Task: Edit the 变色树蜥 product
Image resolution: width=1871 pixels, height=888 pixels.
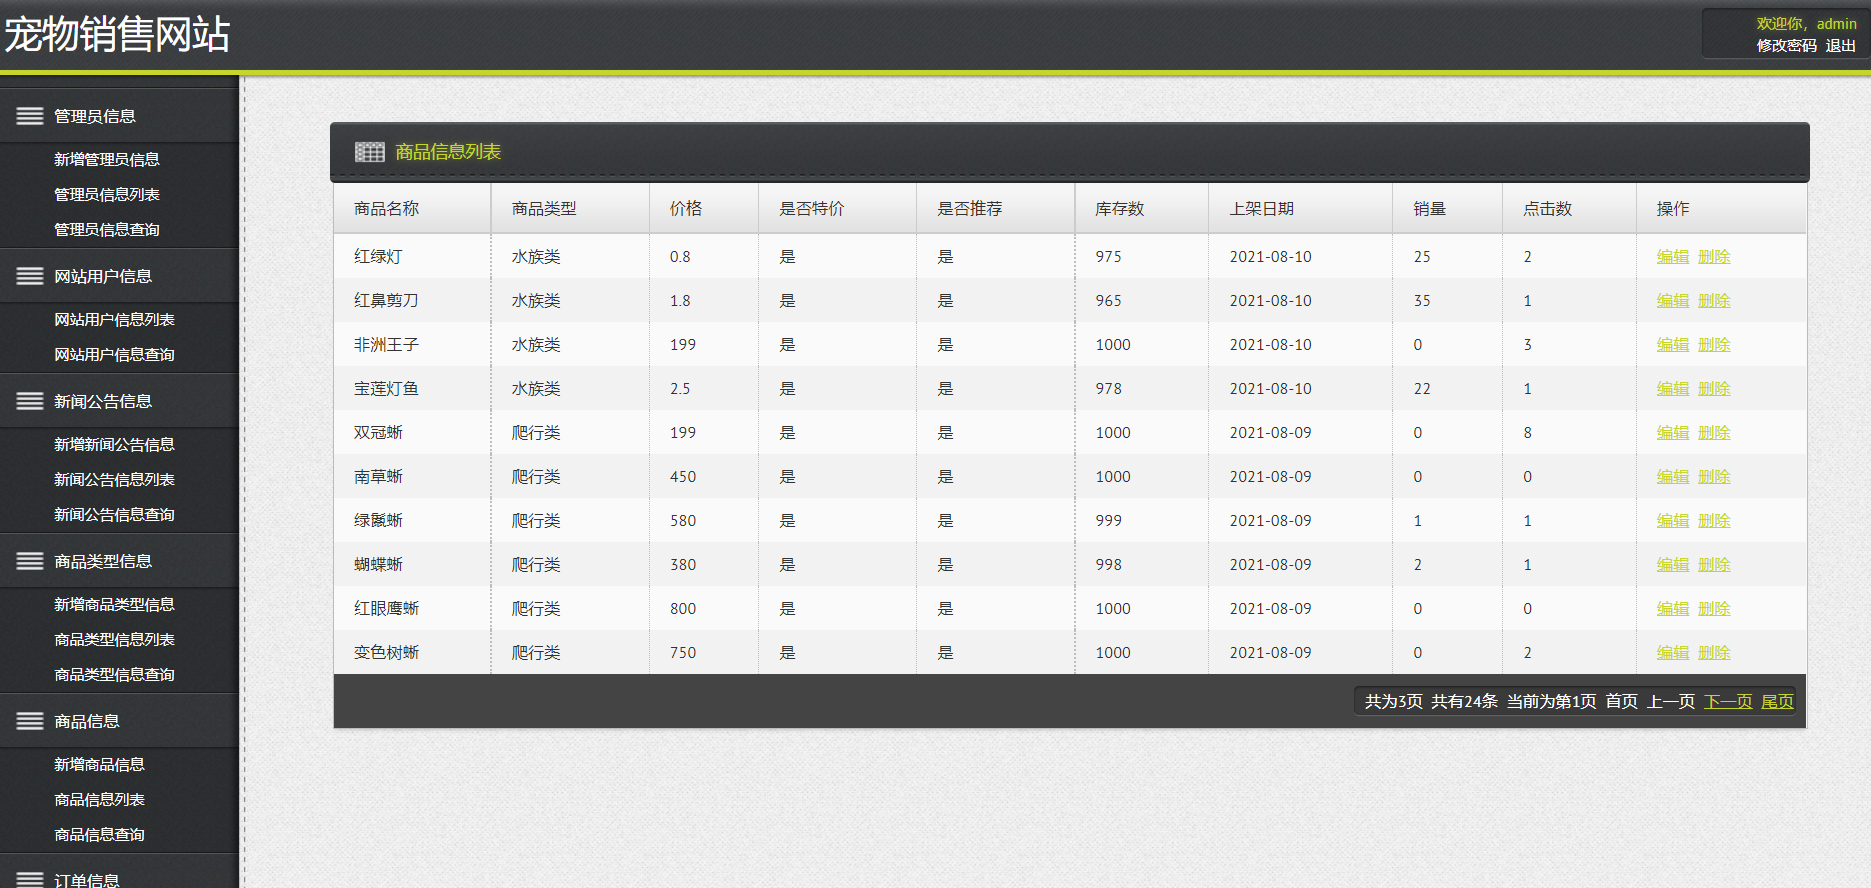Action: pyautogui.click(x=1673, y=653)
